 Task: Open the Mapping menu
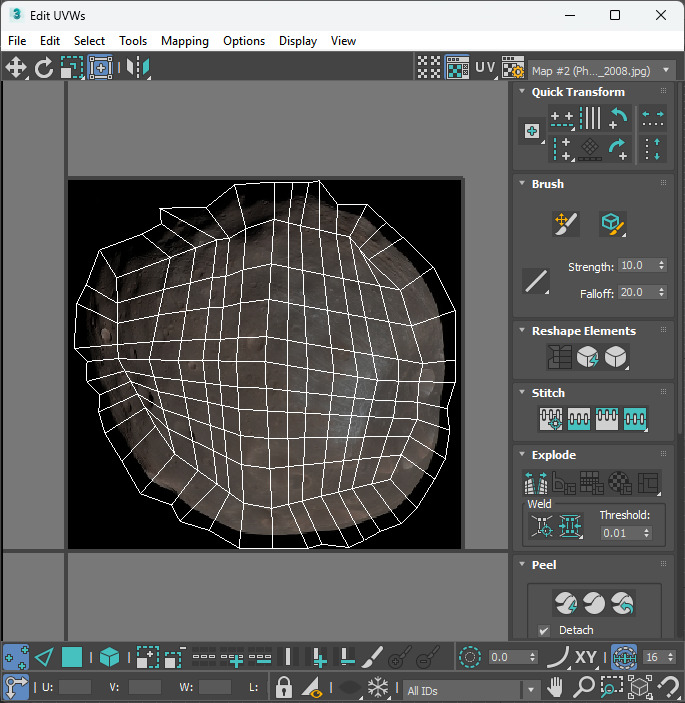pyautogui.click(x=185, y=41)
